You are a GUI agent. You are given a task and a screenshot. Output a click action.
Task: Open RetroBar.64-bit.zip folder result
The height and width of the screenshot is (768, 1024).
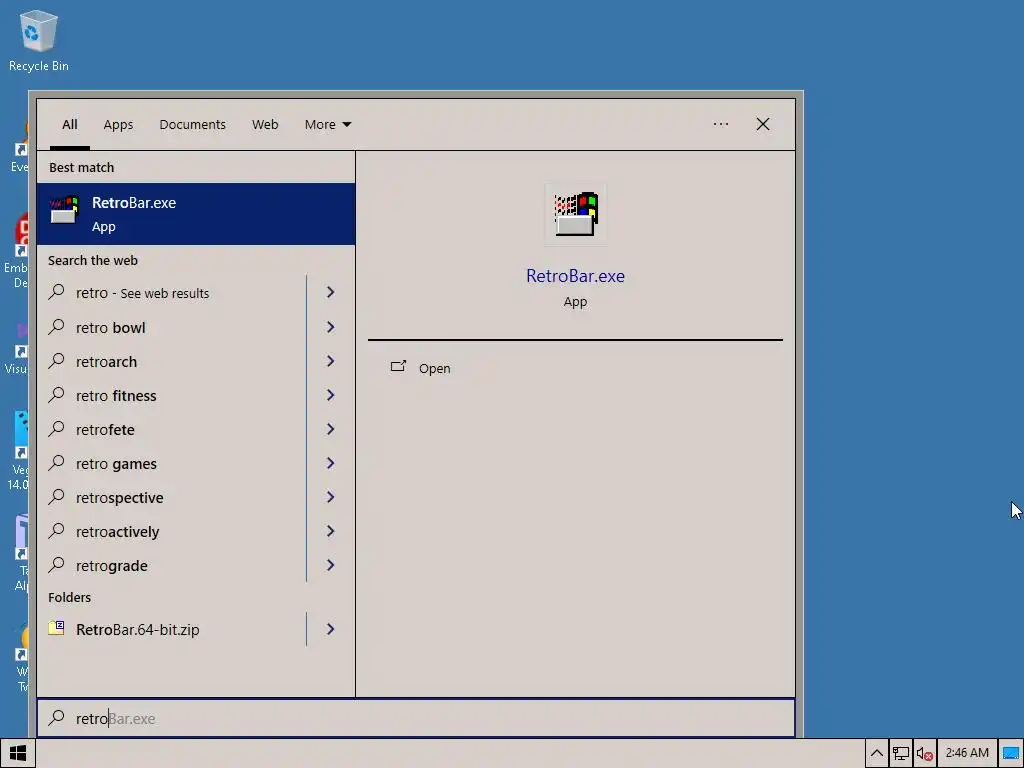[172, 628]
